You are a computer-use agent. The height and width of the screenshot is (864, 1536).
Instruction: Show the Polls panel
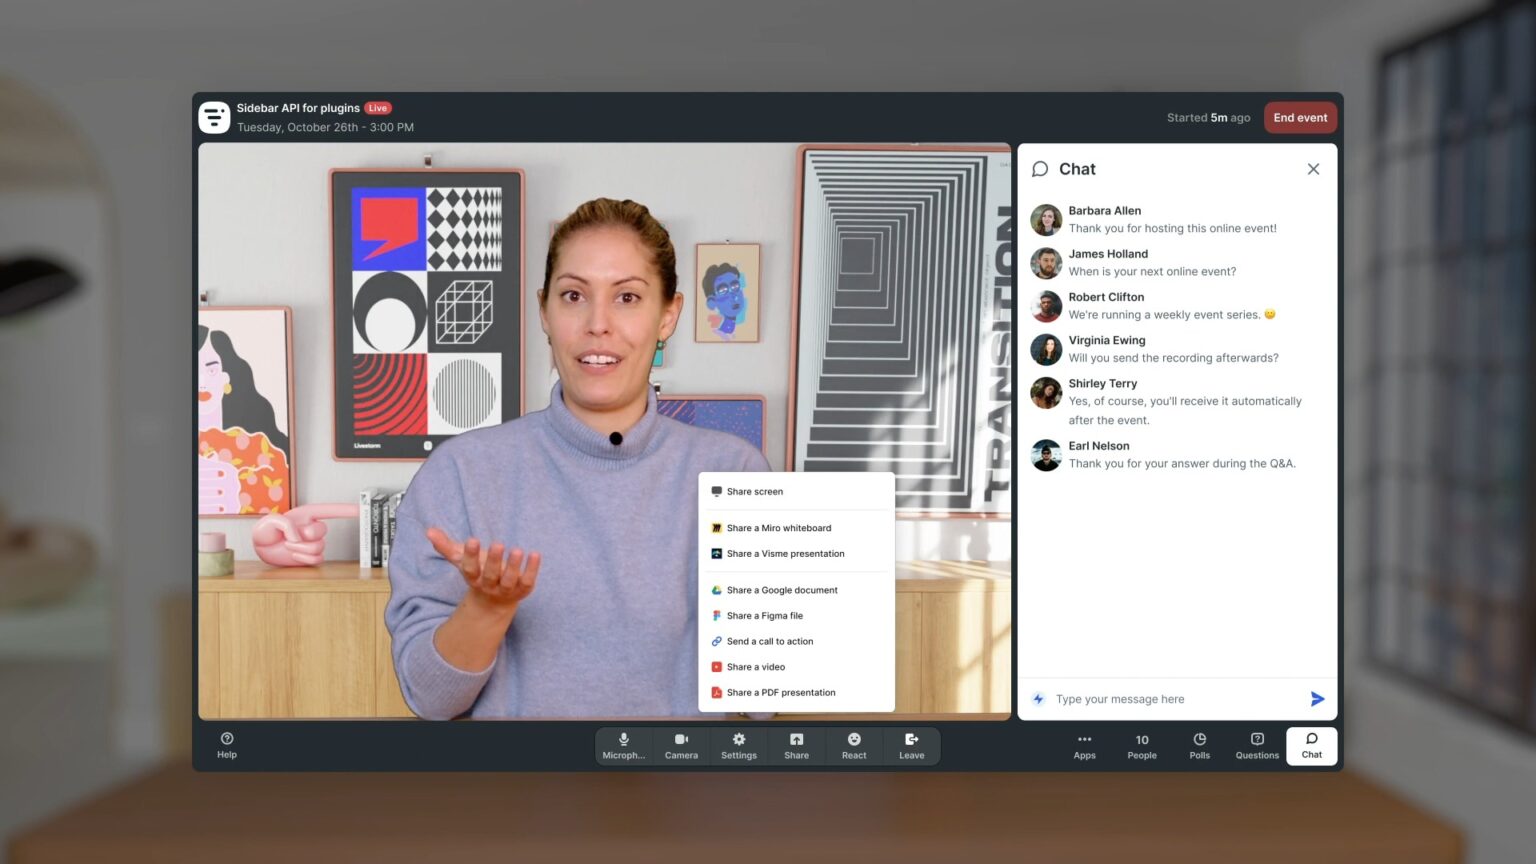(1199, 746)
